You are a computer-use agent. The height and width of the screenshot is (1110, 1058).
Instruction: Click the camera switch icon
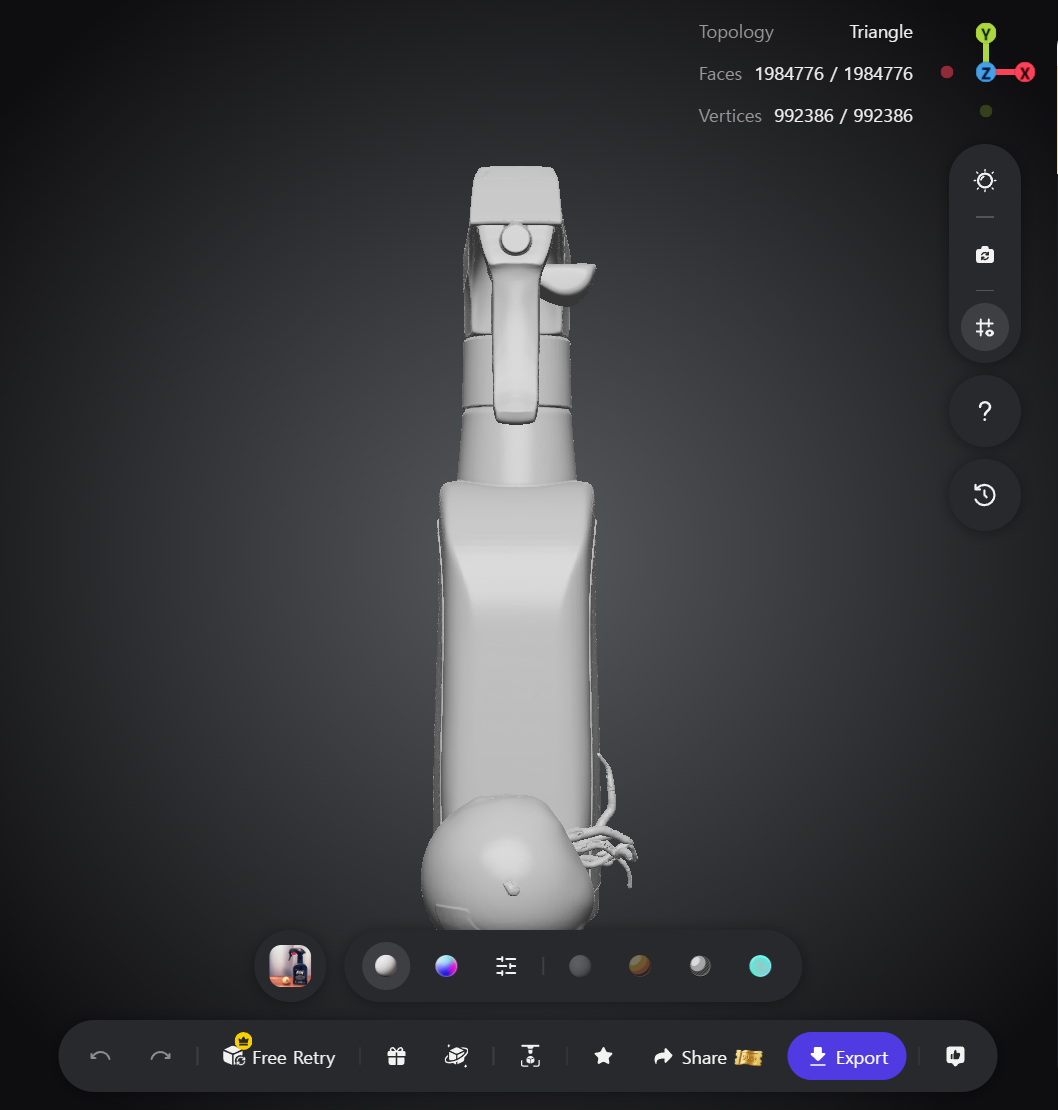985,255
